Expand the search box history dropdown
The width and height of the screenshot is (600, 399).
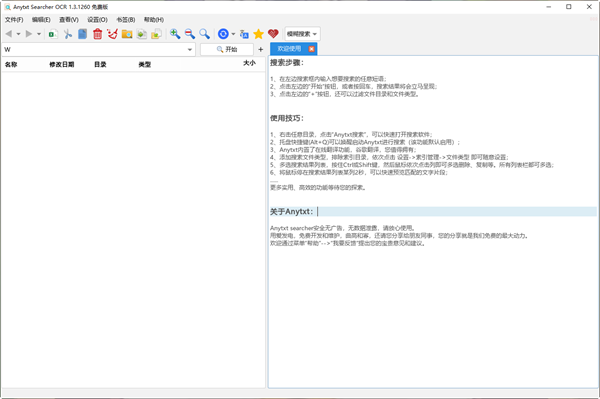[190, 49]
